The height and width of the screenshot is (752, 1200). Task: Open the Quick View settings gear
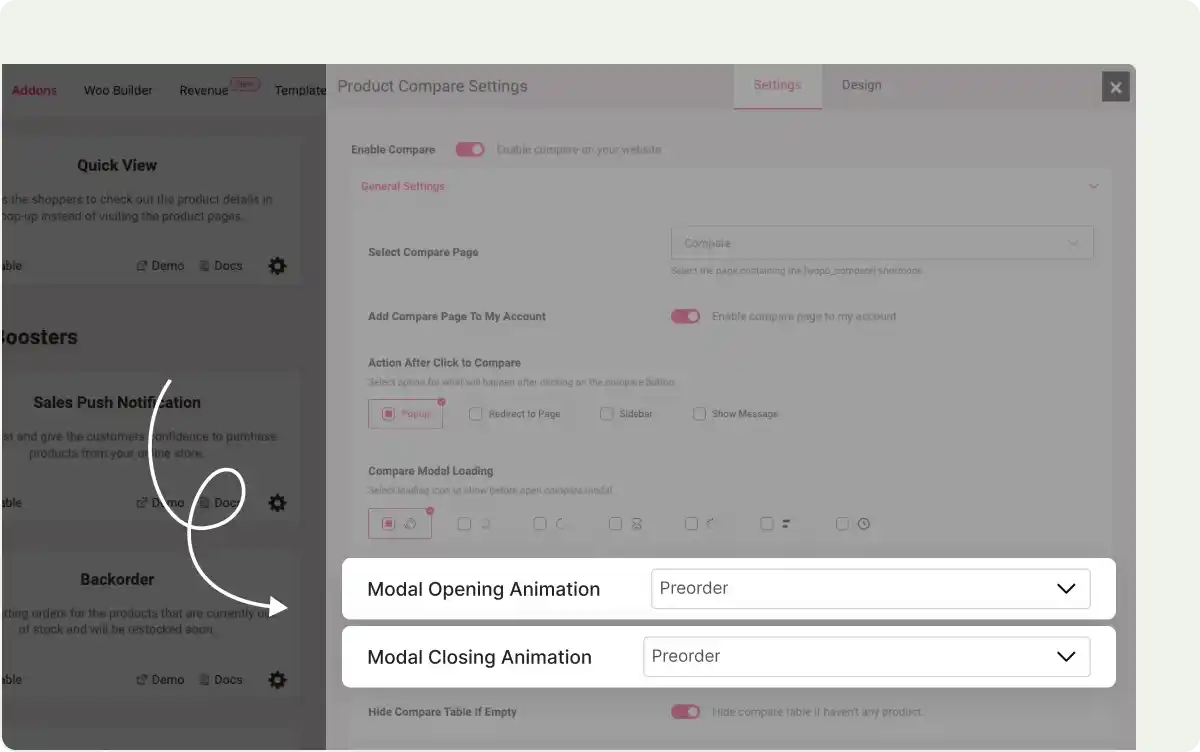pyautogui.click(x=277, y=265)
